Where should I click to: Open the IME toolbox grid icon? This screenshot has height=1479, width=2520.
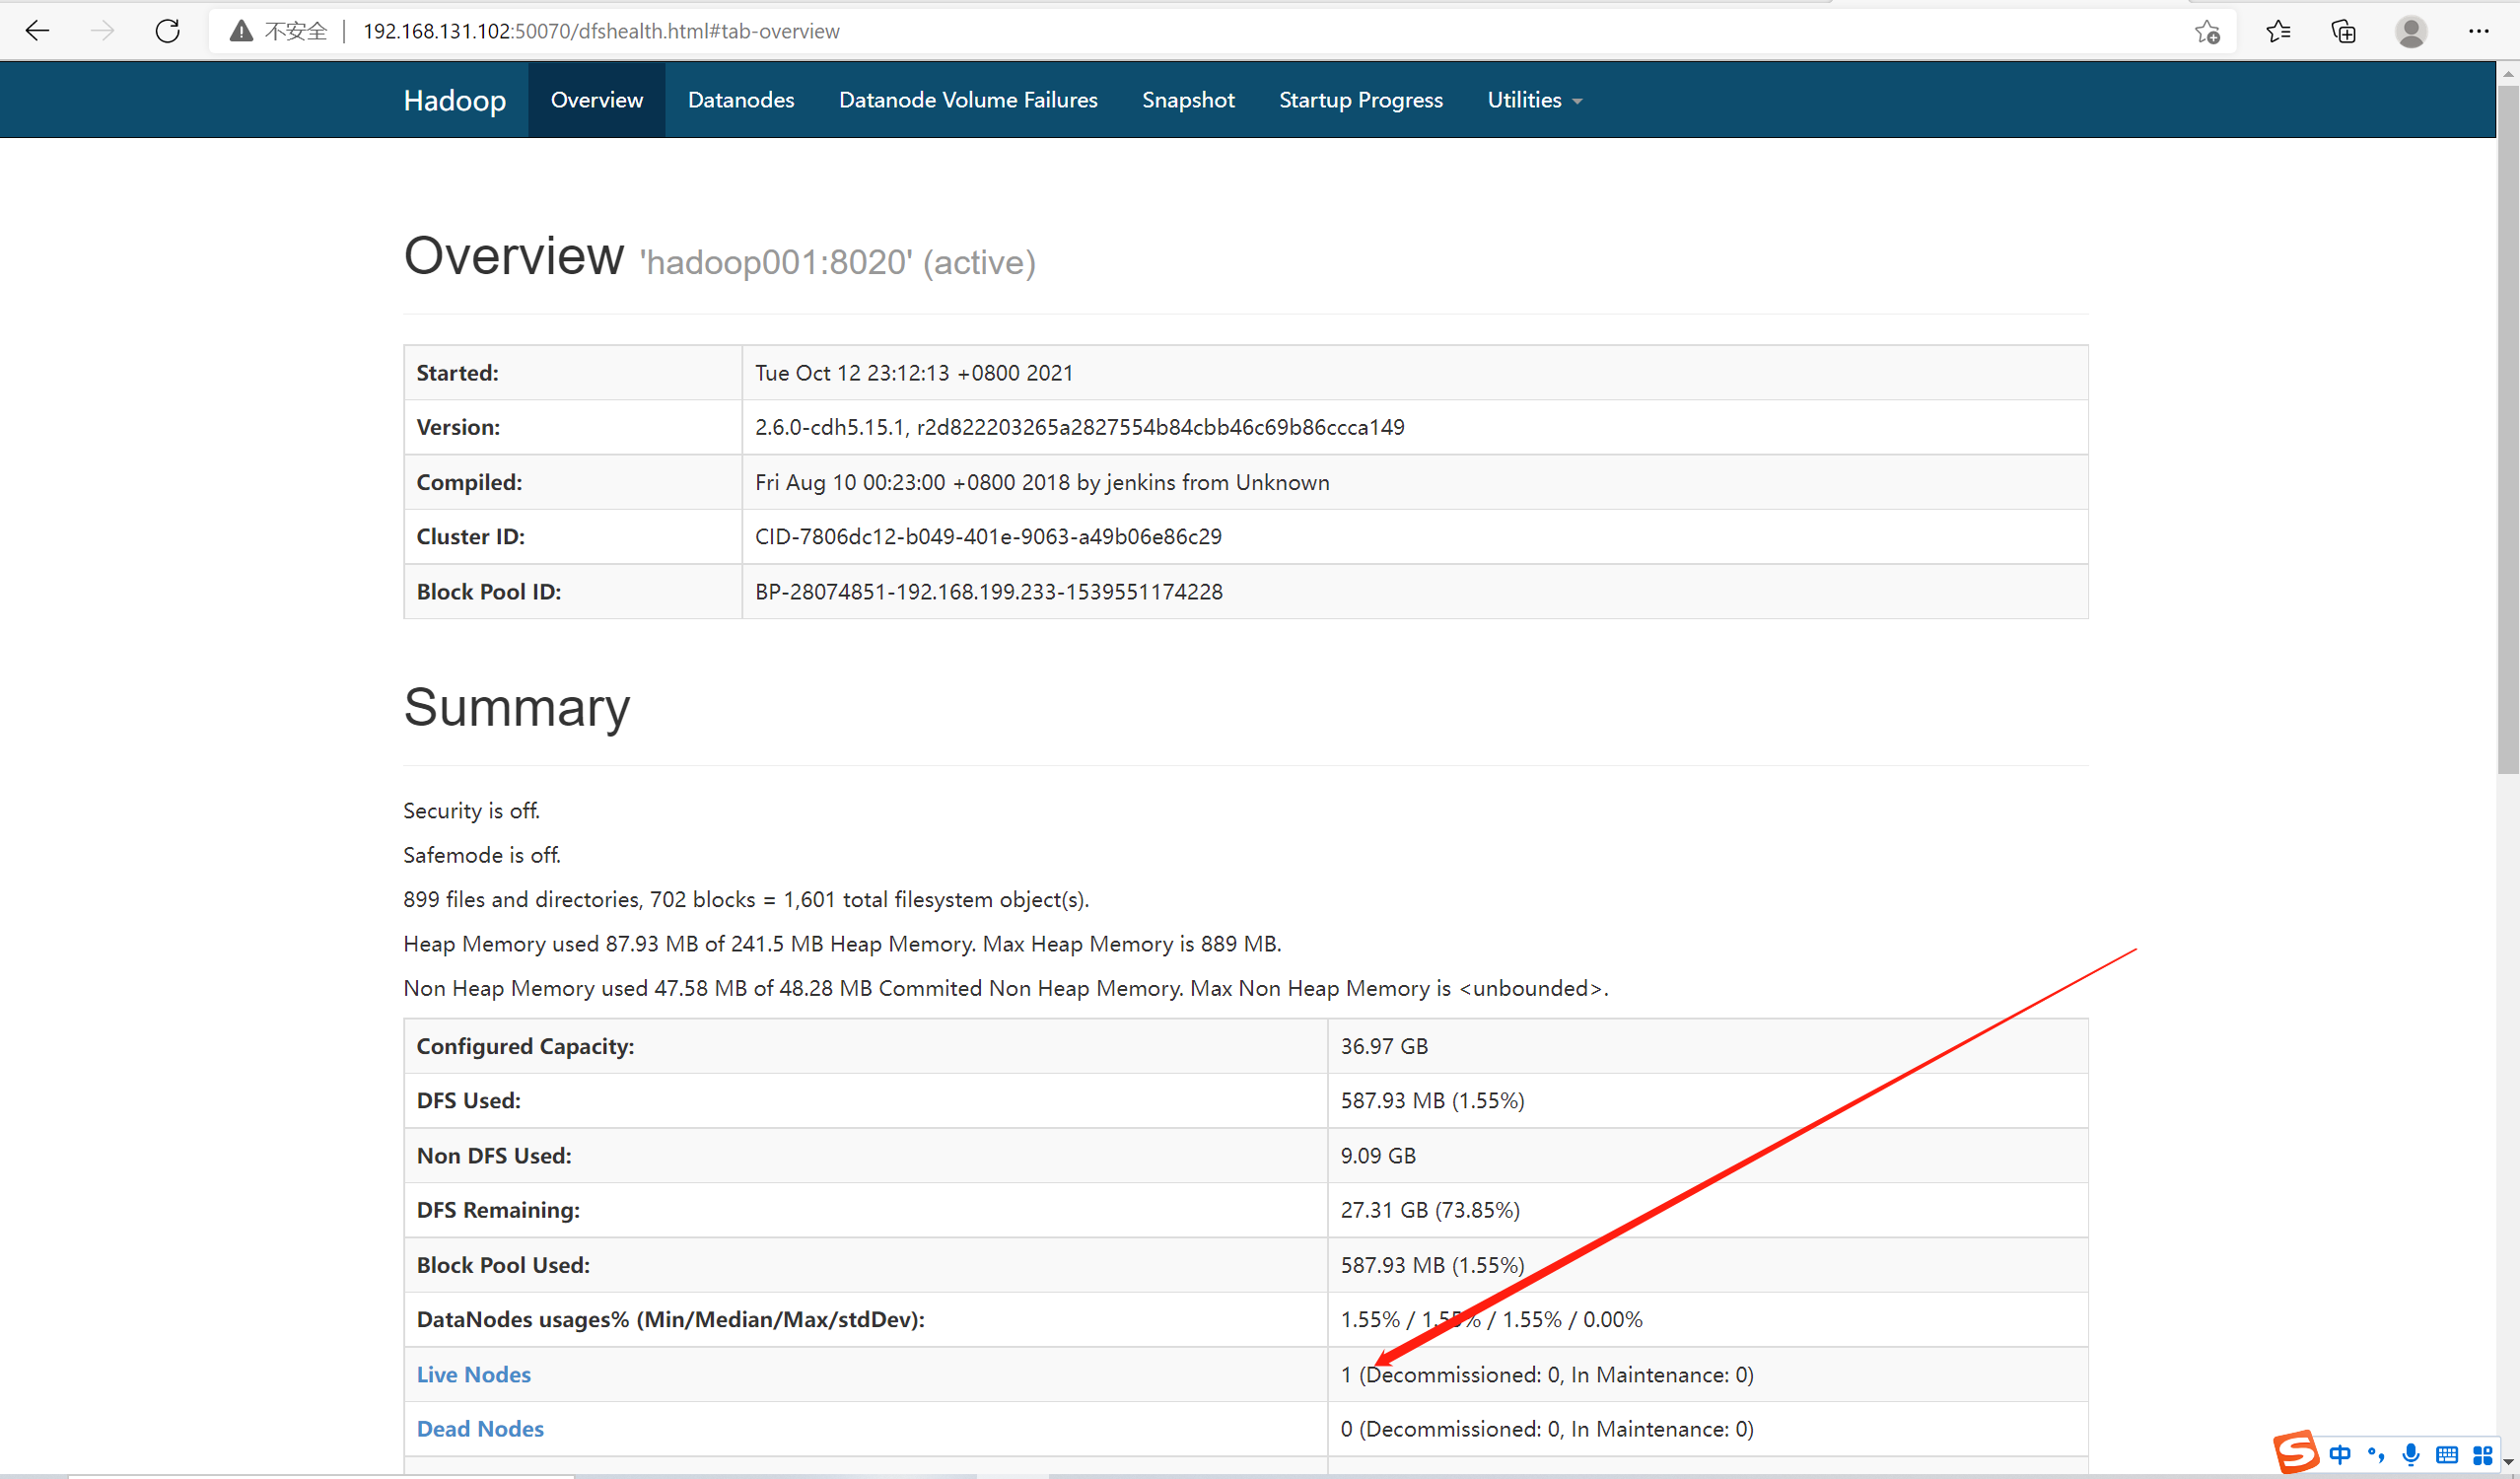2482,1455
